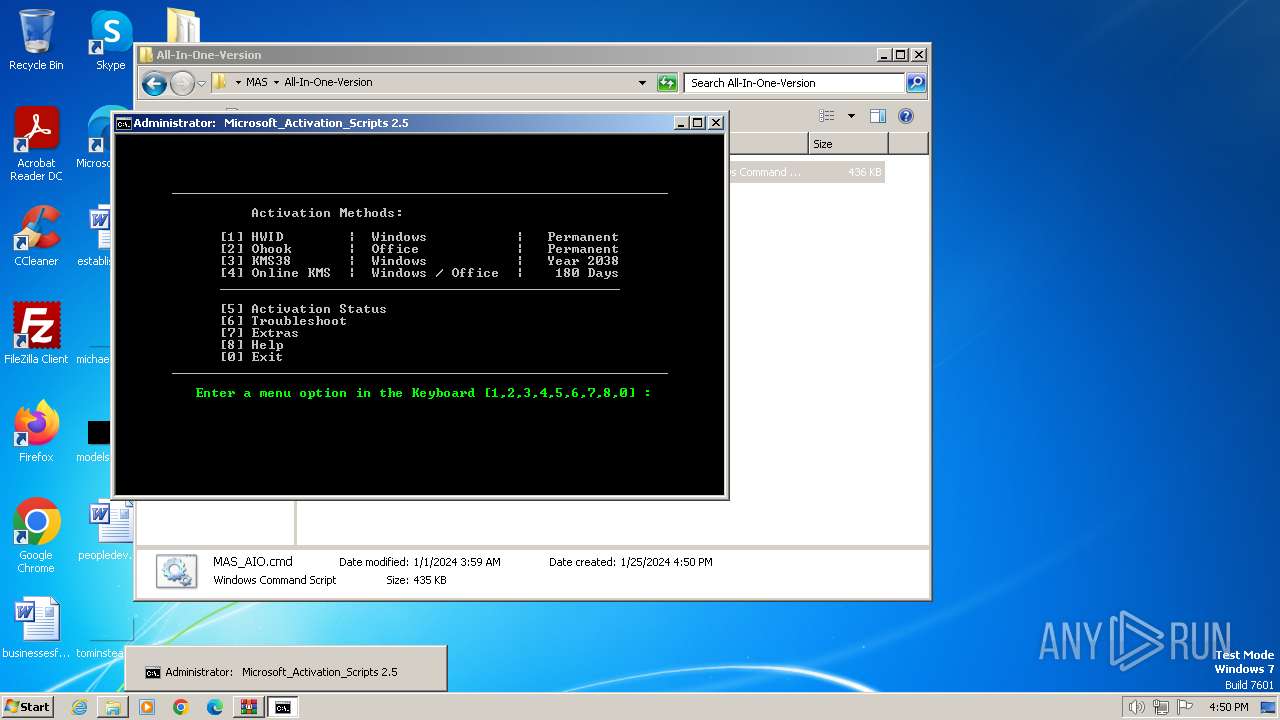Expand the address bar history dropdown arrow
Screen dimensions: 1280x720
(x=642, y=83)
